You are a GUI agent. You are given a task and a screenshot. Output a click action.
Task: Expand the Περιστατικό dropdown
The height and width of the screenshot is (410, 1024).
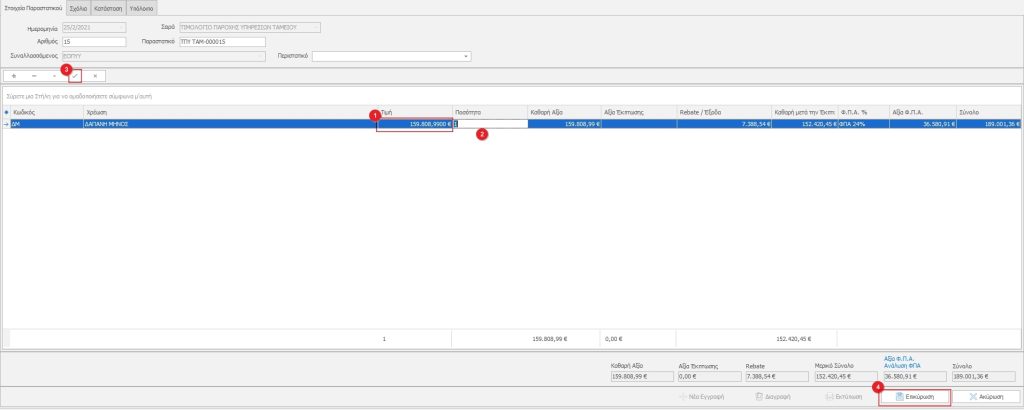tap(465, 56)
